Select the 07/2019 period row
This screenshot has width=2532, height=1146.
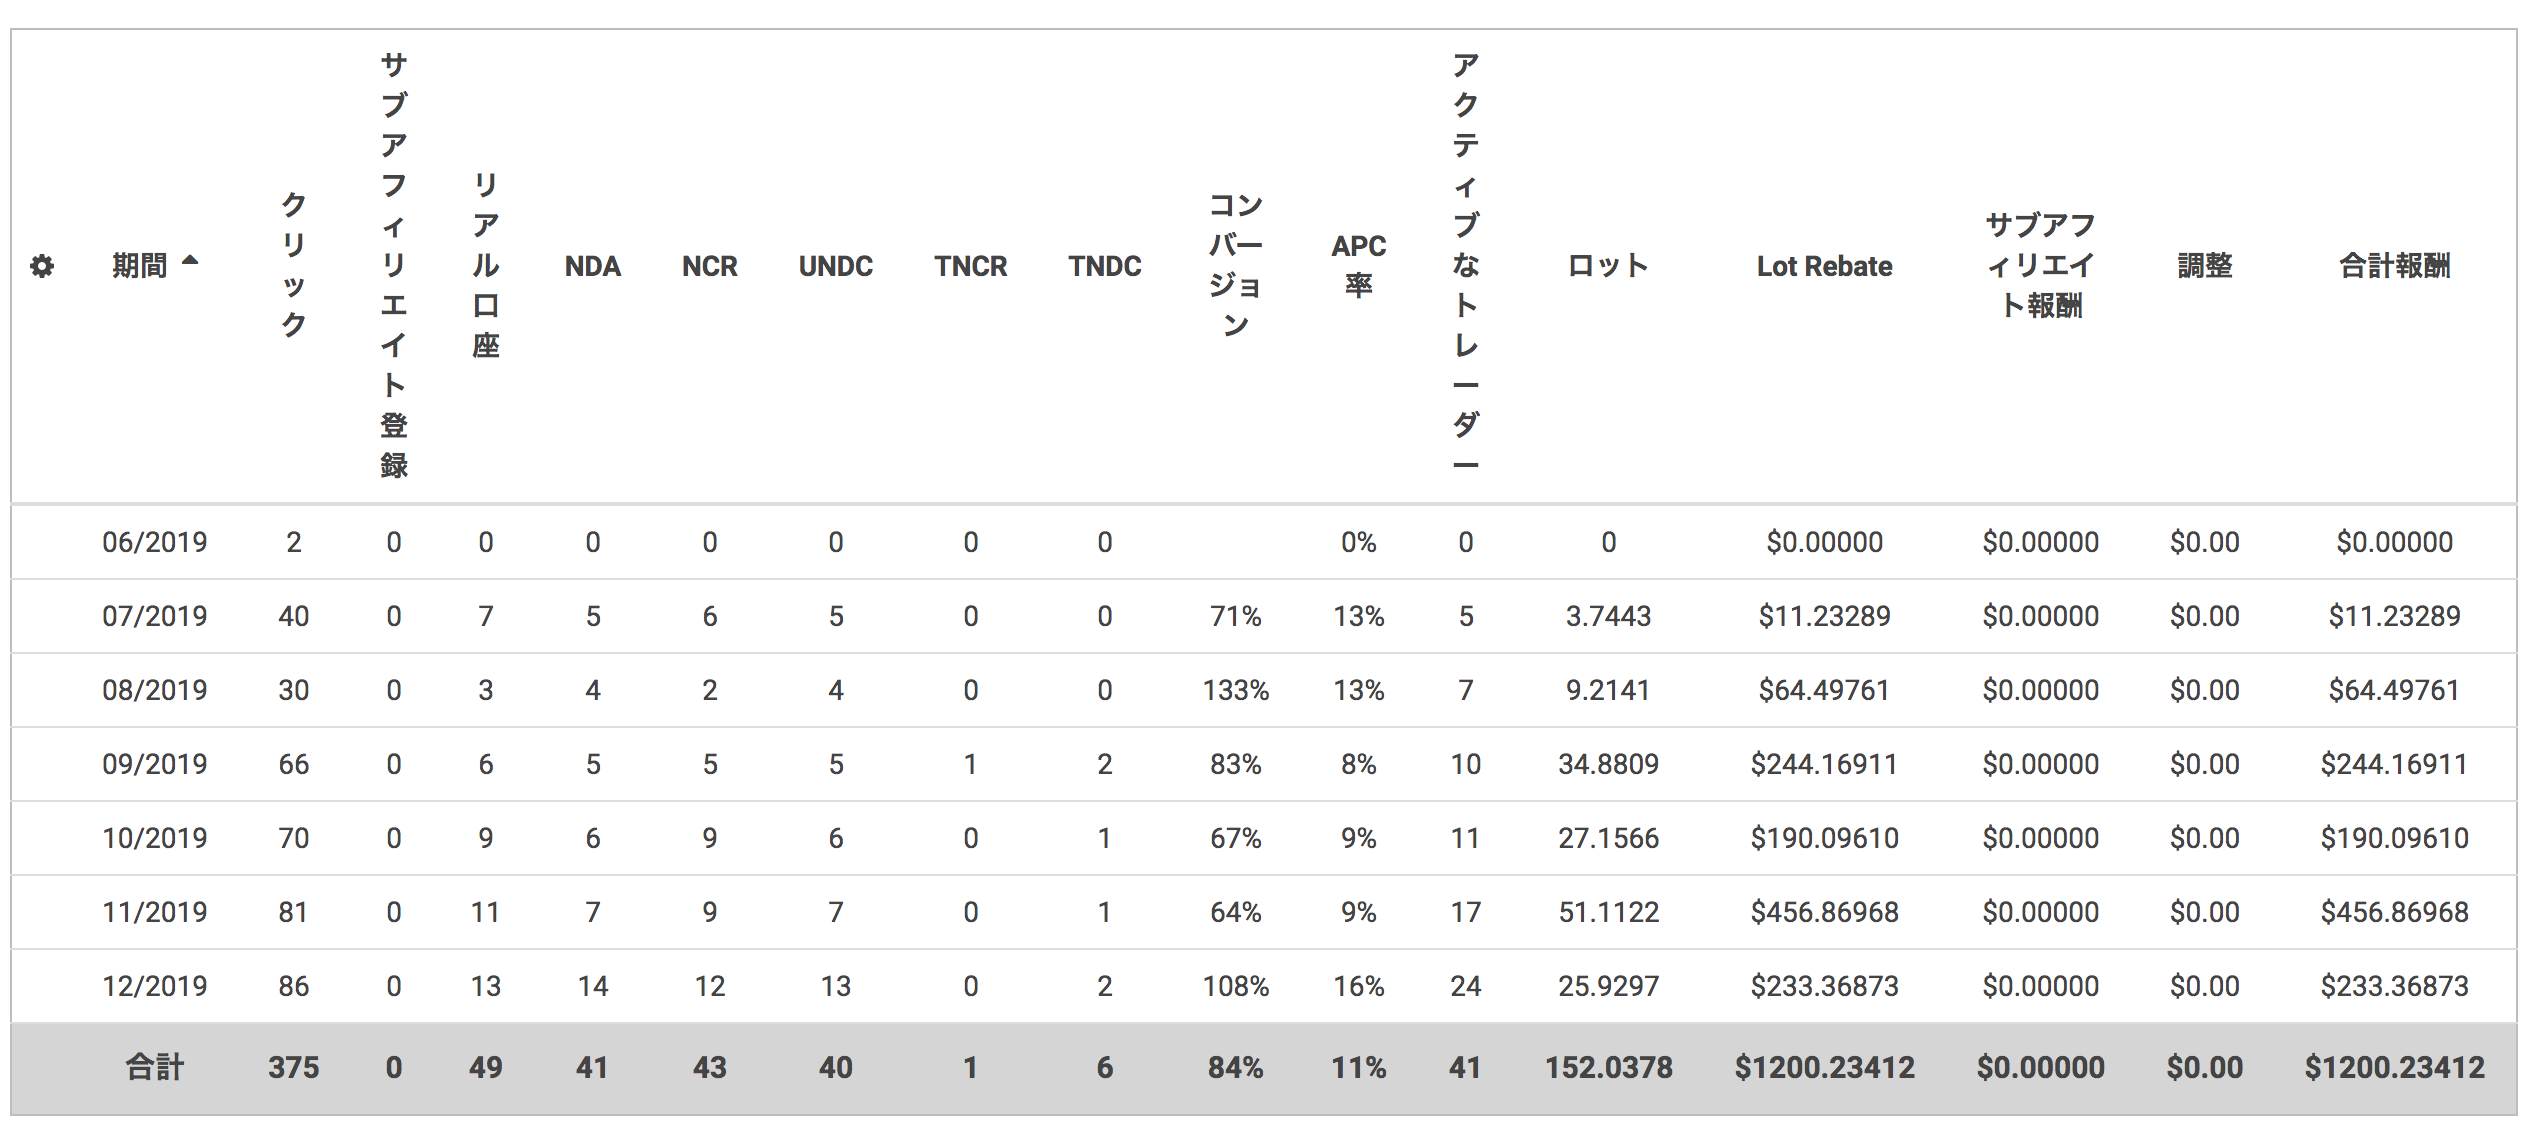(155, 616)
